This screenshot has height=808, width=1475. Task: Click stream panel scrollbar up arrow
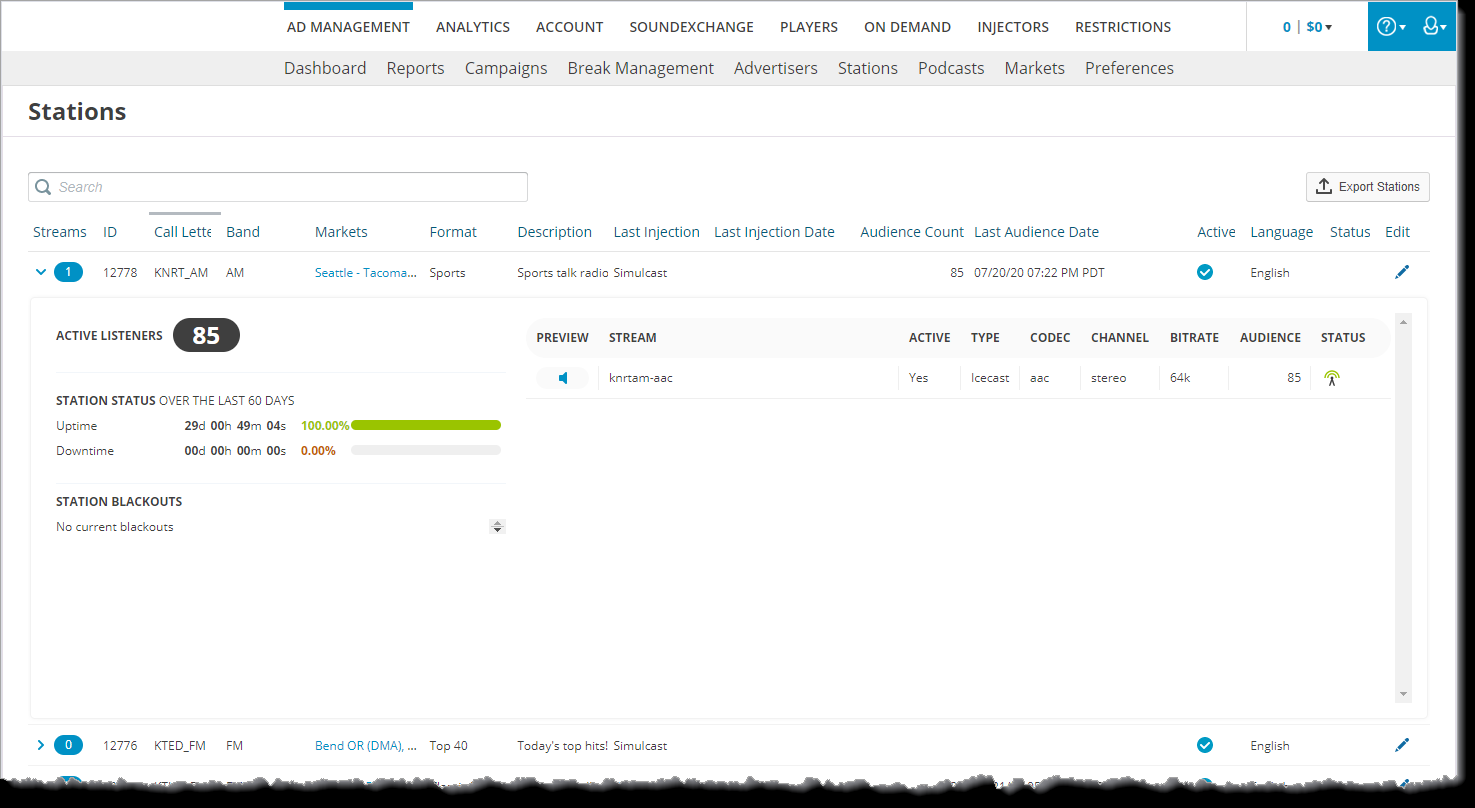coord(1403,322)
